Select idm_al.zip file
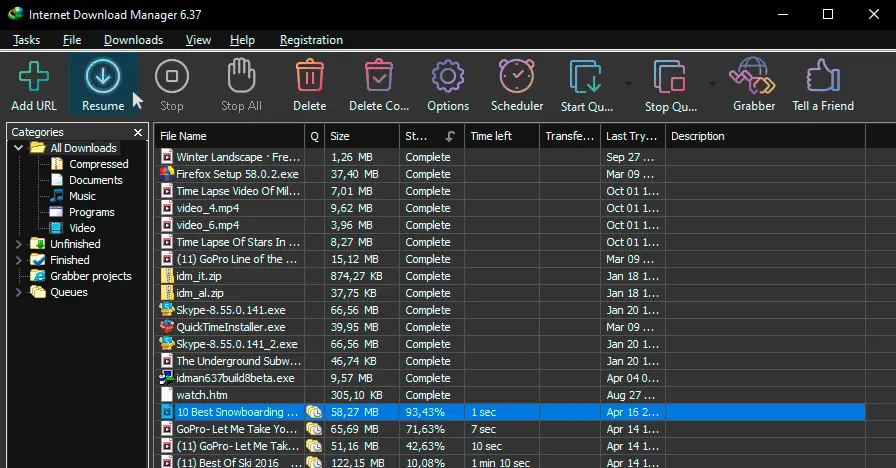896x468 pixels. click(x=510, y=293)
